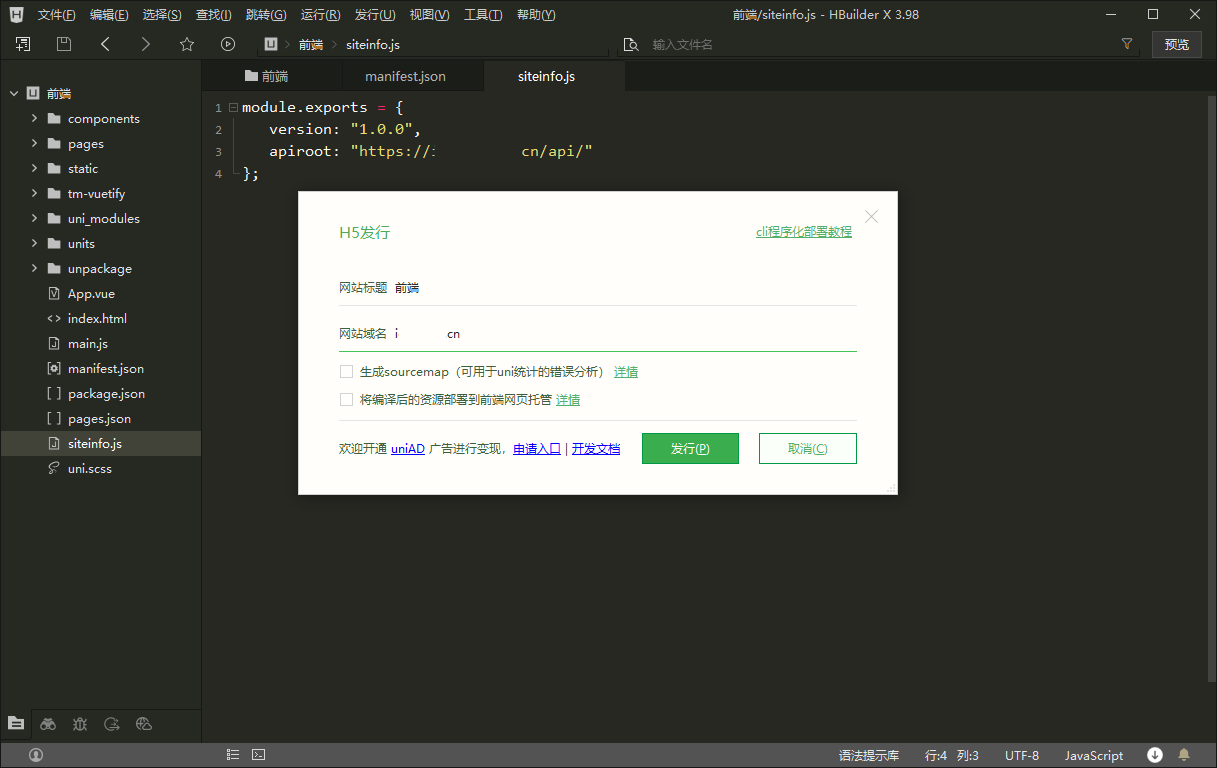Switch to the manifest.json tab
The image size is (1217, 768).
click(405, 77)
